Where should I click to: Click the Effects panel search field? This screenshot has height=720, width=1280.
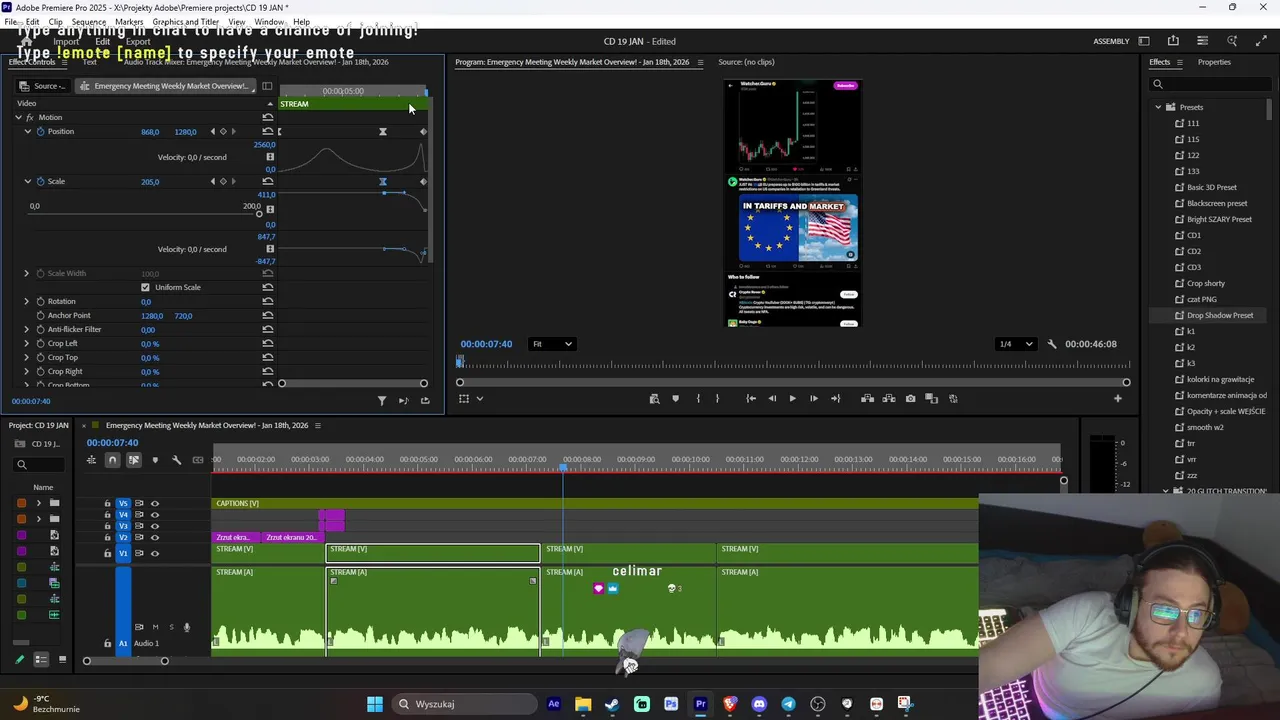(x=1212, y=84)
